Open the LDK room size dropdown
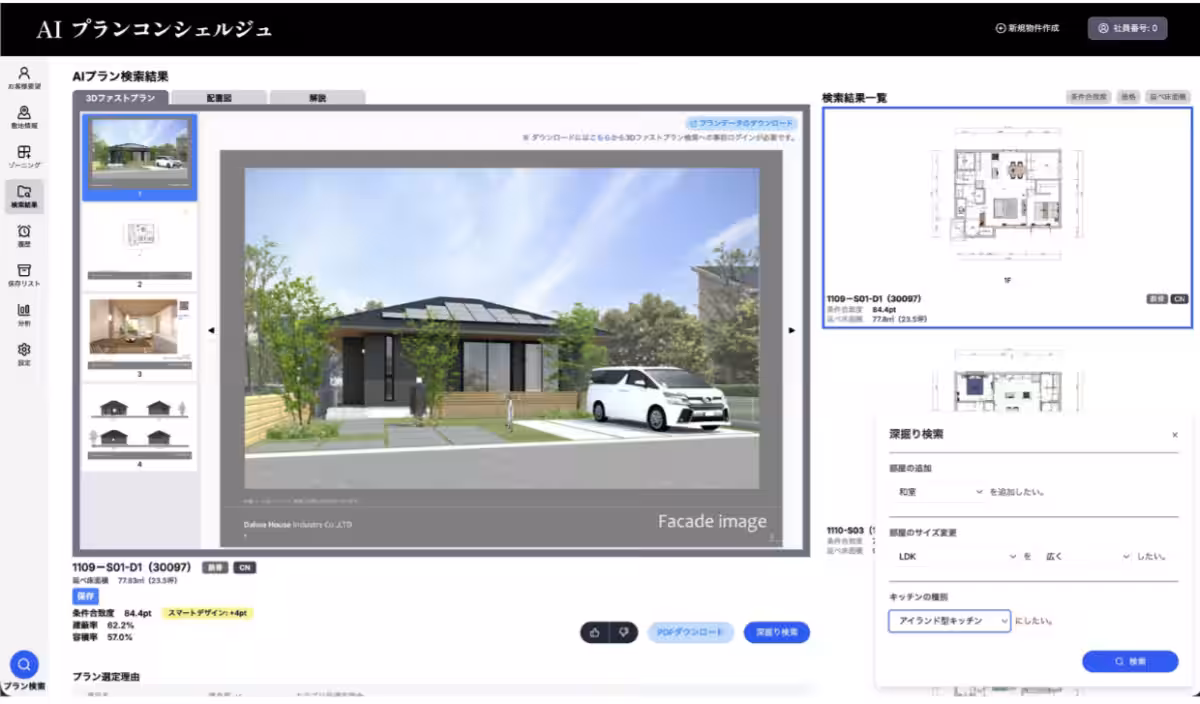 pos(953,556)
